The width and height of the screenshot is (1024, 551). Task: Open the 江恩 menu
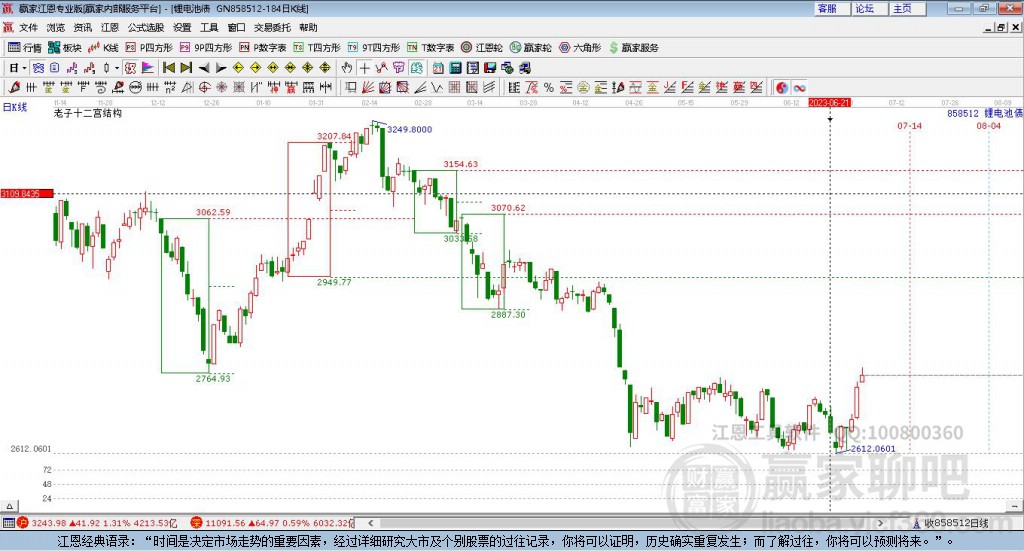coord(110,27)
